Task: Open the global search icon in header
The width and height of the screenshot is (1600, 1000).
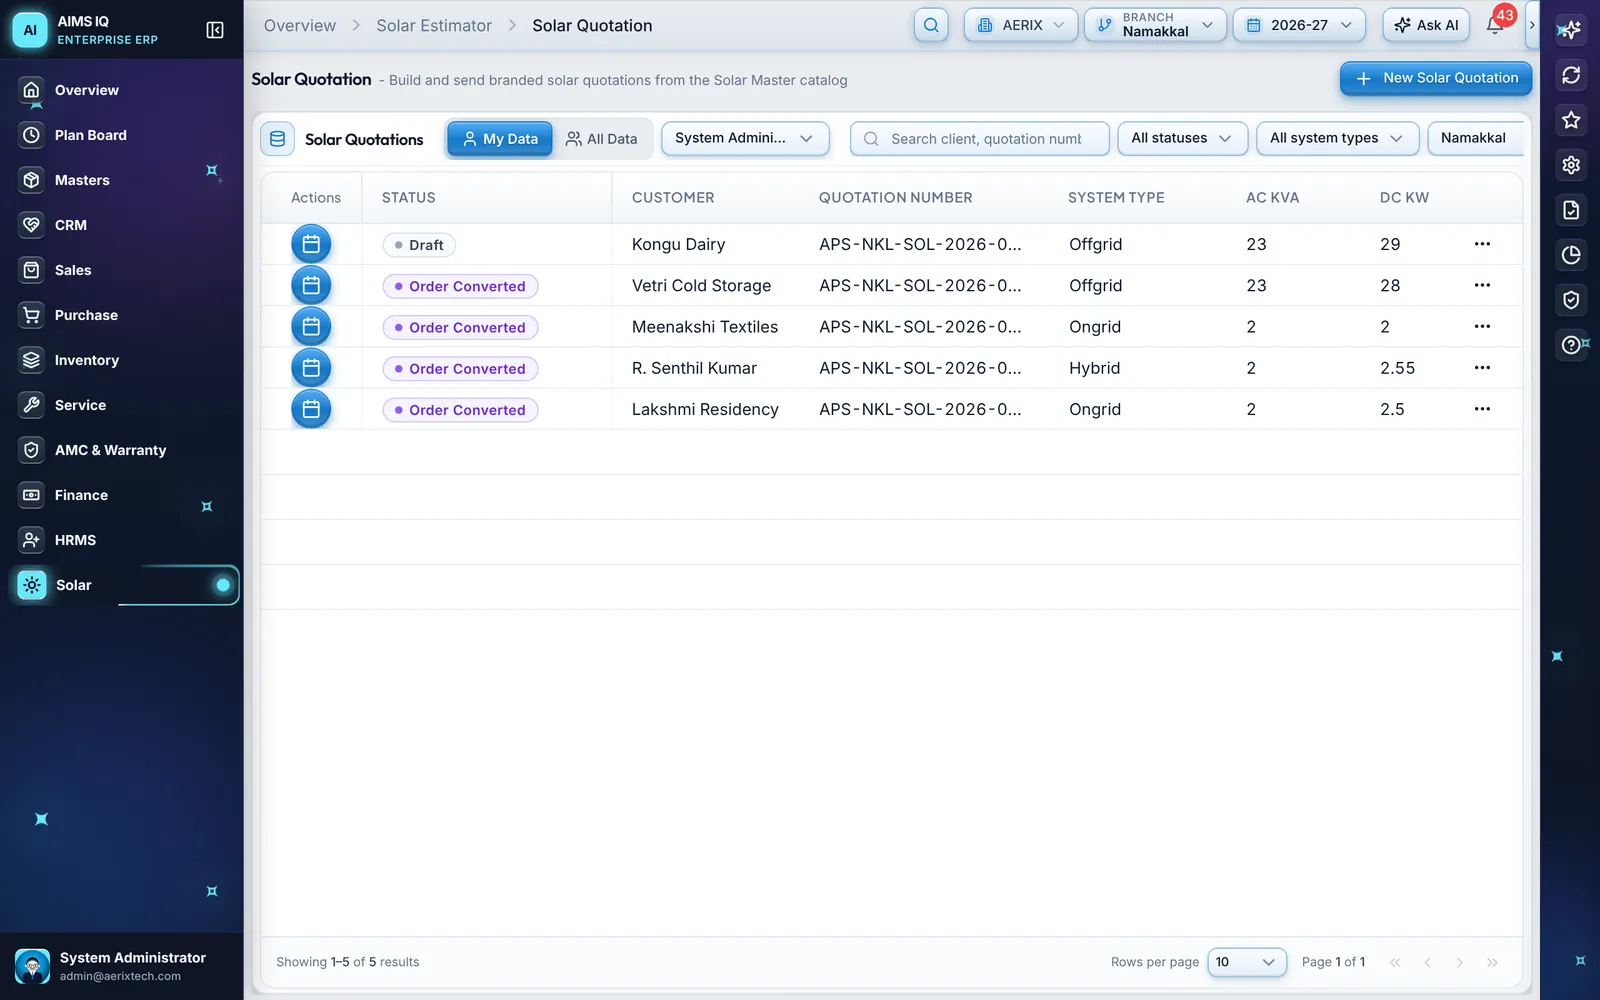Action: click(x=931, y=25)
